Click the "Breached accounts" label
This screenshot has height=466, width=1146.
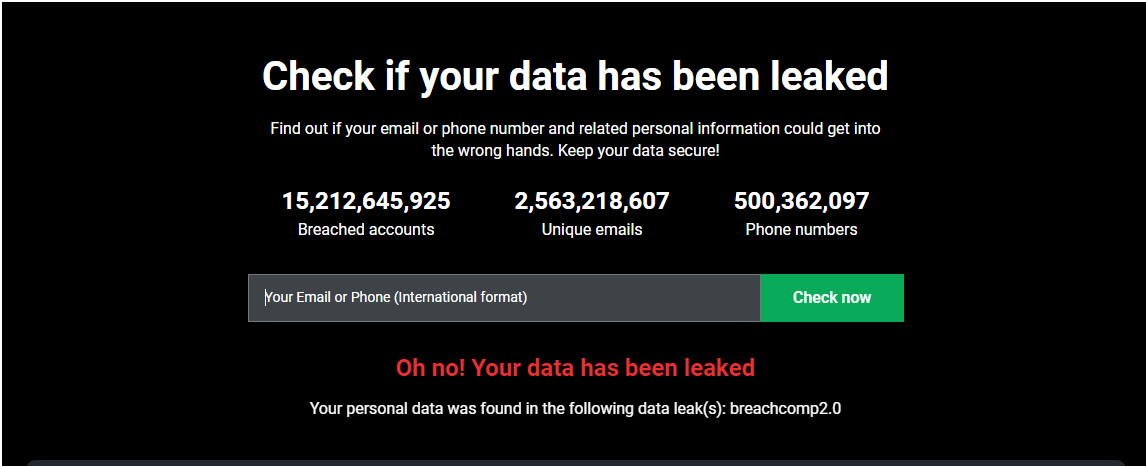click(366, 229)
